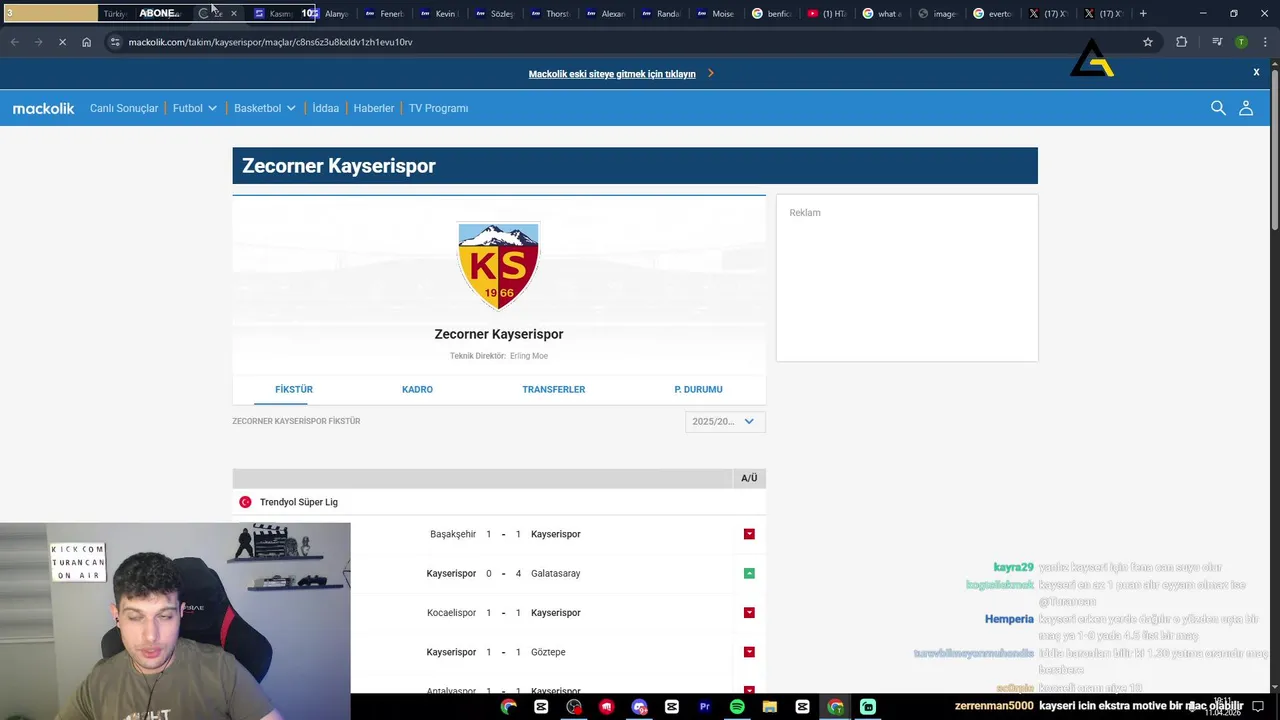Screen dimensions: 1280x720
Task: Select the KADRO tab
Action: [417, 389]
